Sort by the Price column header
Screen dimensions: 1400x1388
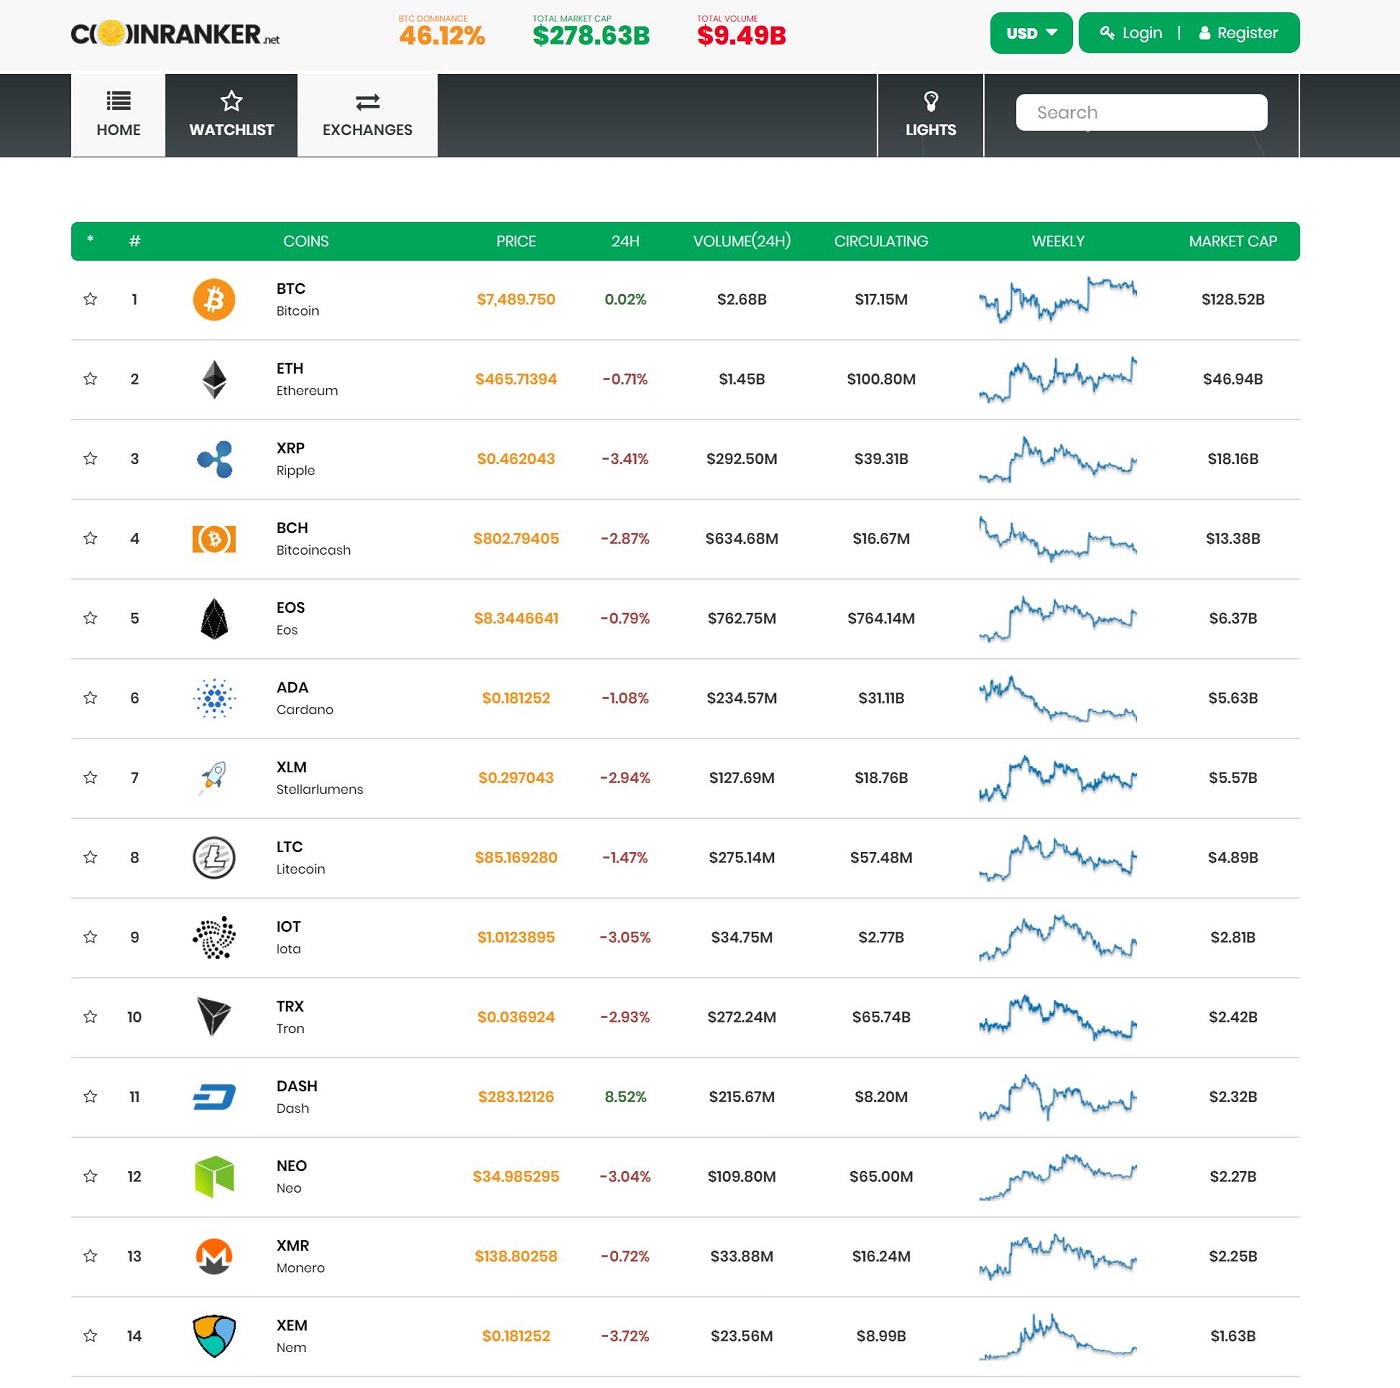tap(516, 241)
